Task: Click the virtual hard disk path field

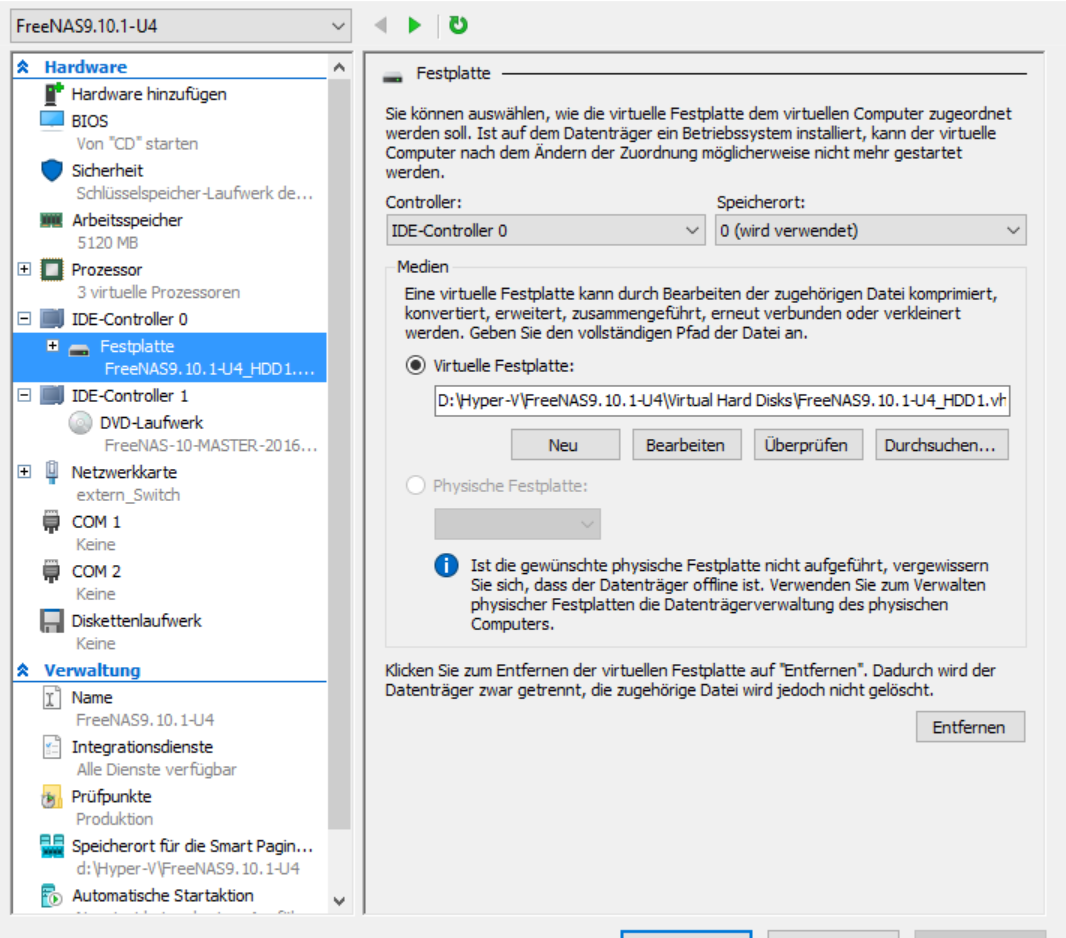Action: pos(722,400)
